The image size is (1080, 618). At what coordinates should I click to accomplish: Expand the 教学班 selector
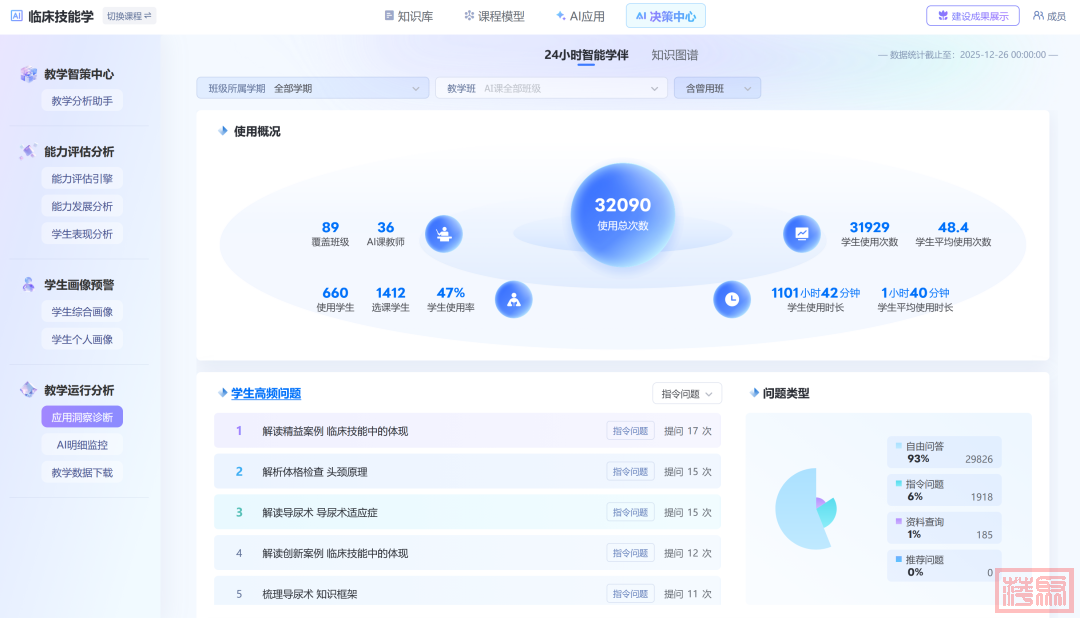click(550, 88)
